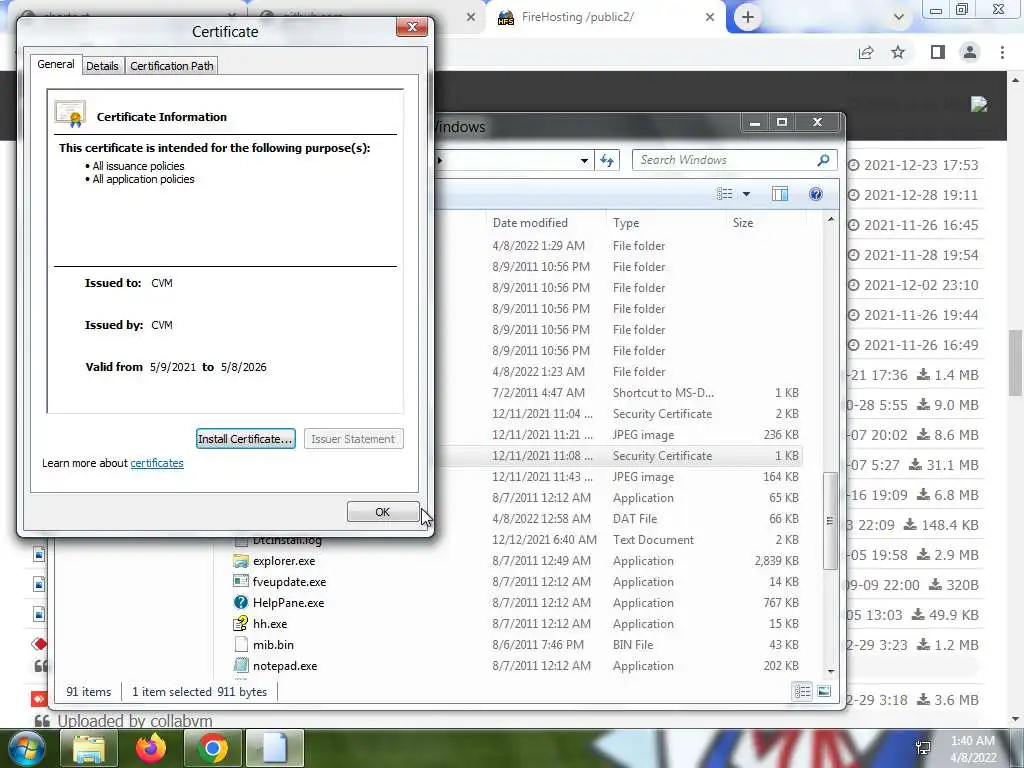Open the Chrome profile avatar
Viewport: 1024px width, 768px height.
tap(970, 52)
